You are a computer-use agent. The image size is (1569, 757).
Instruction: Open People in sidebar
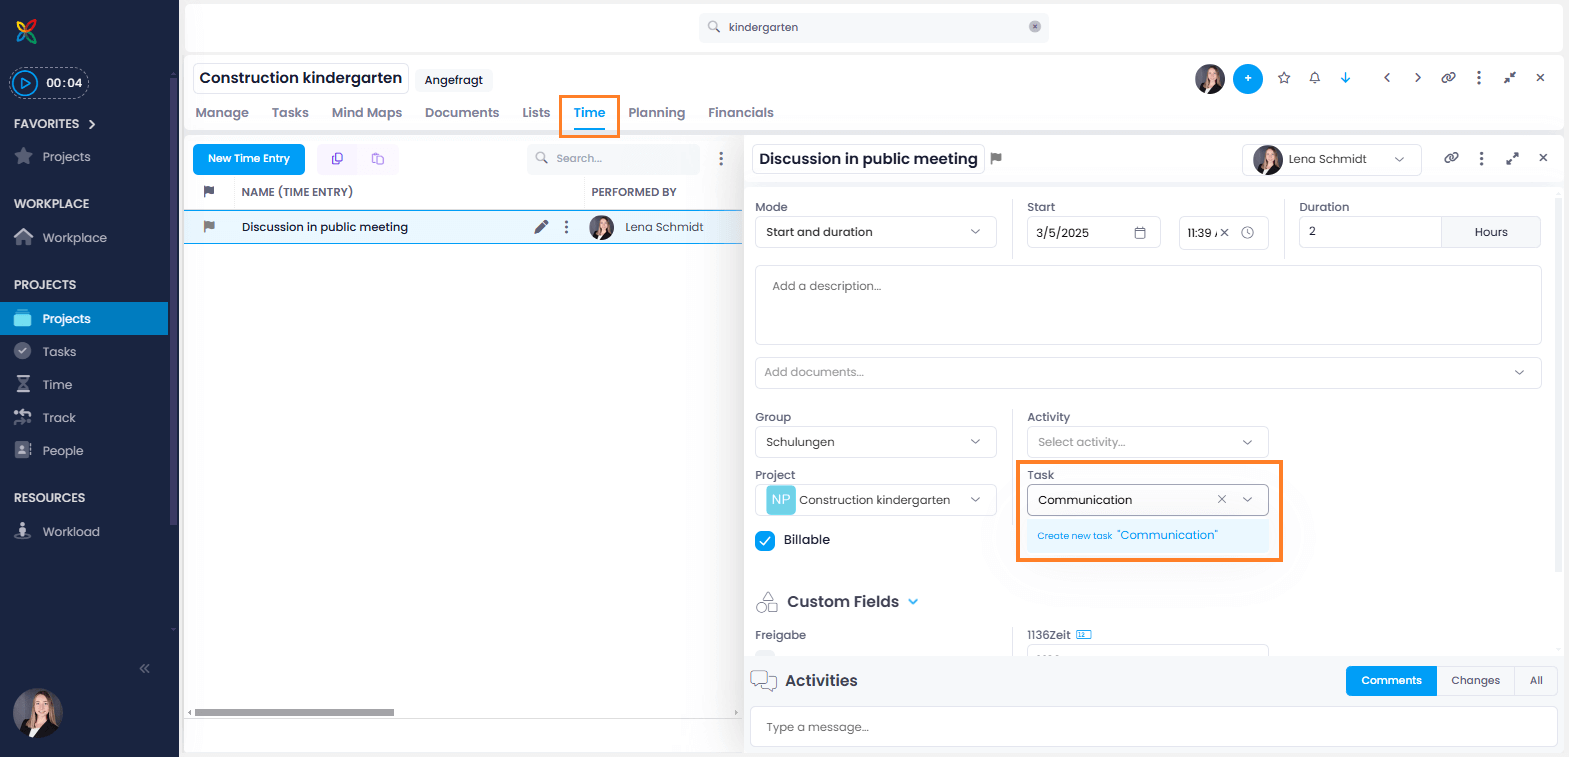62,451
